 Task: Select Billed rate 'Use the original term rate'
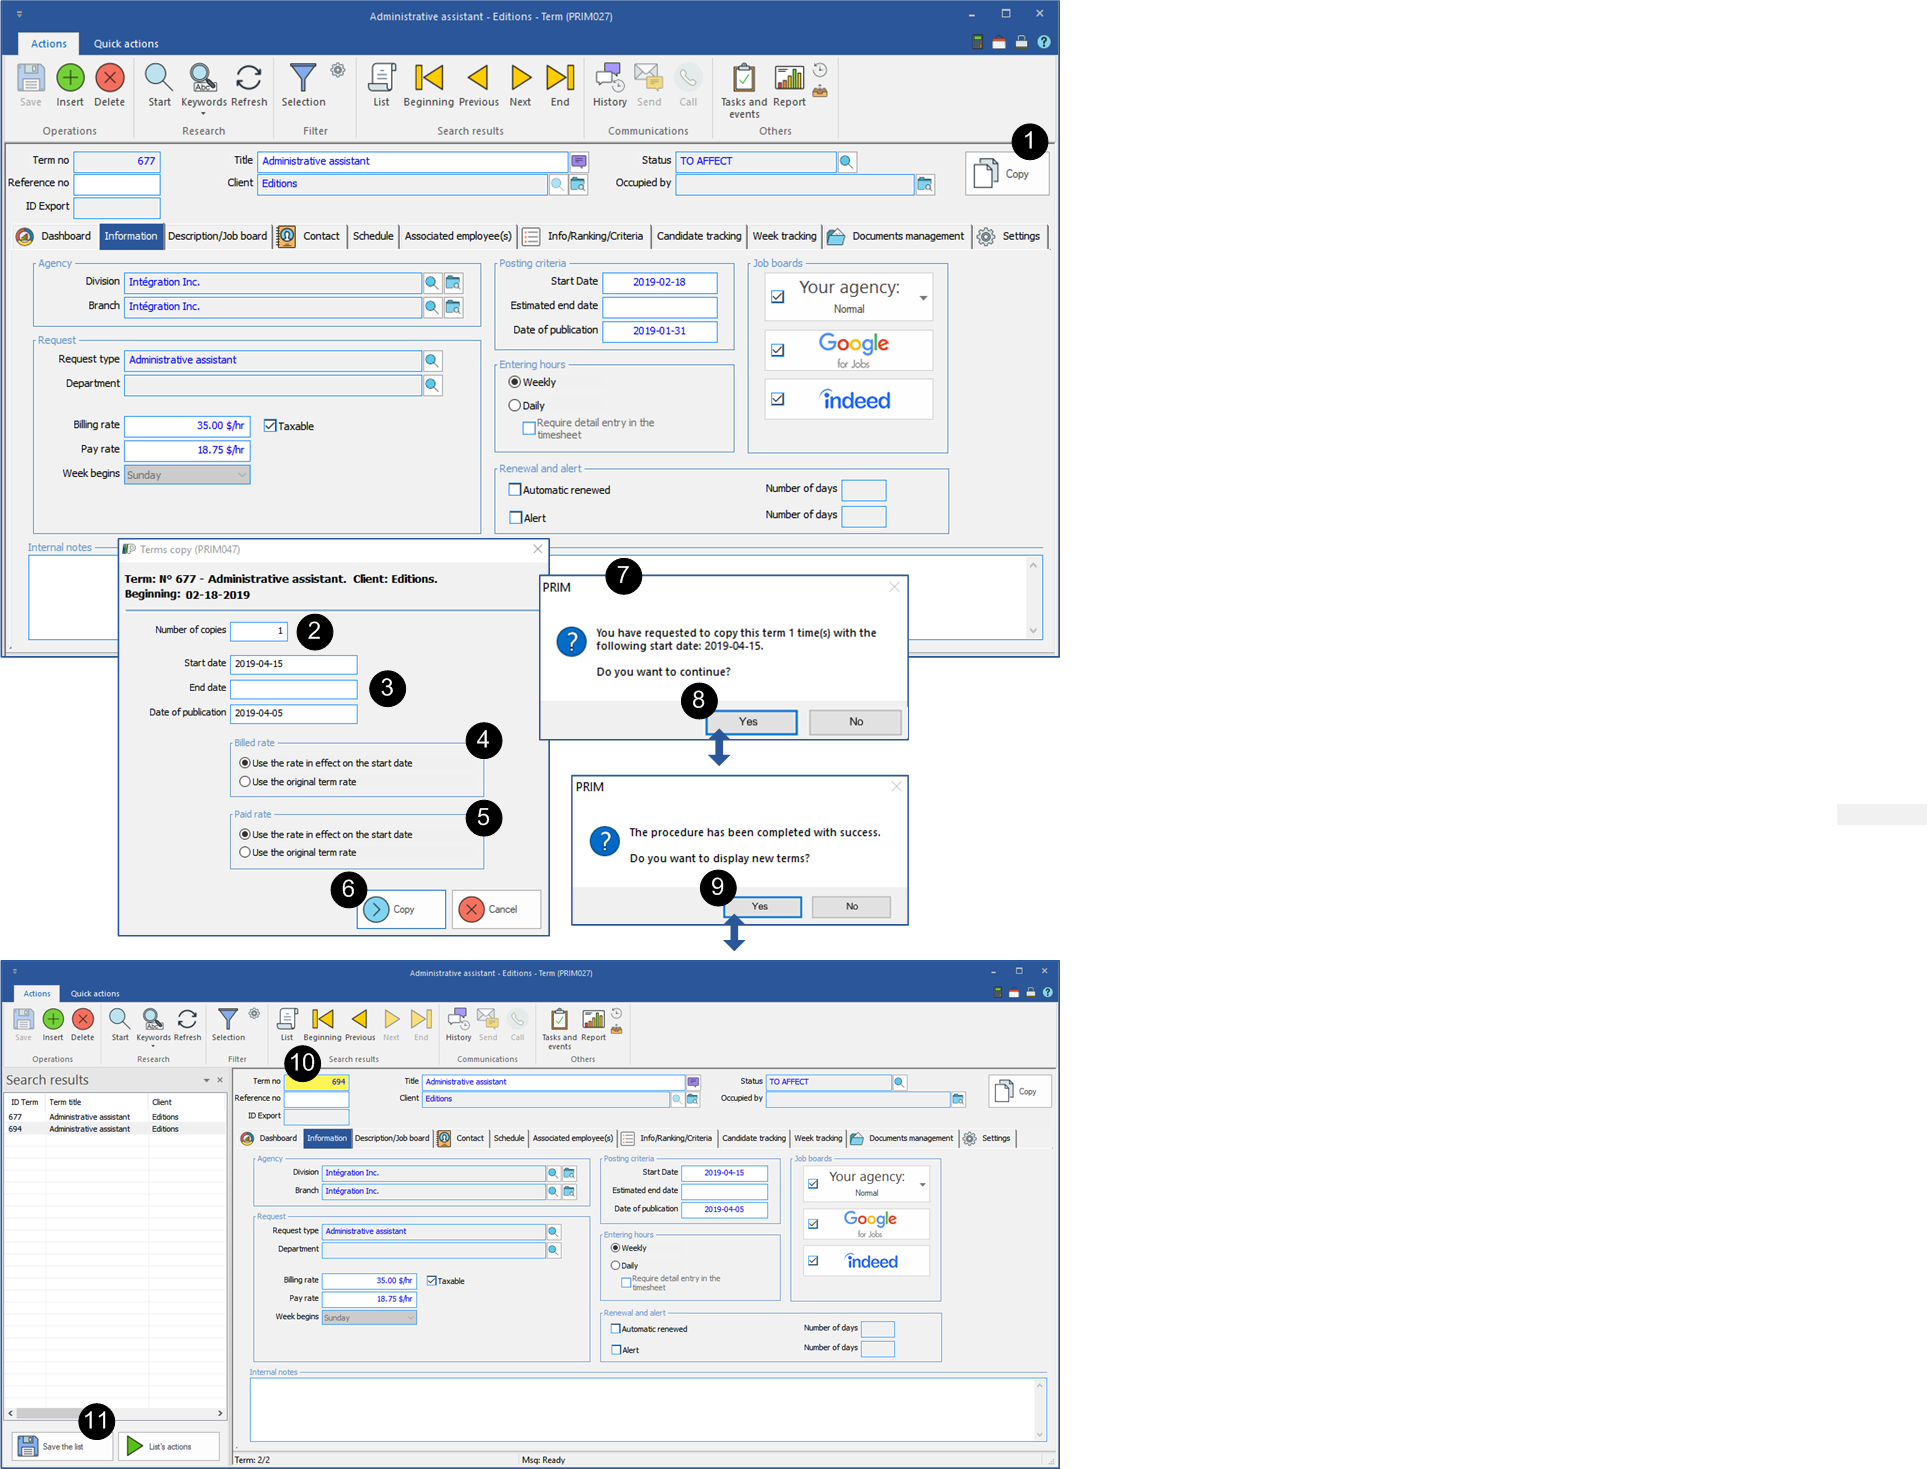[x=245, y=782]
